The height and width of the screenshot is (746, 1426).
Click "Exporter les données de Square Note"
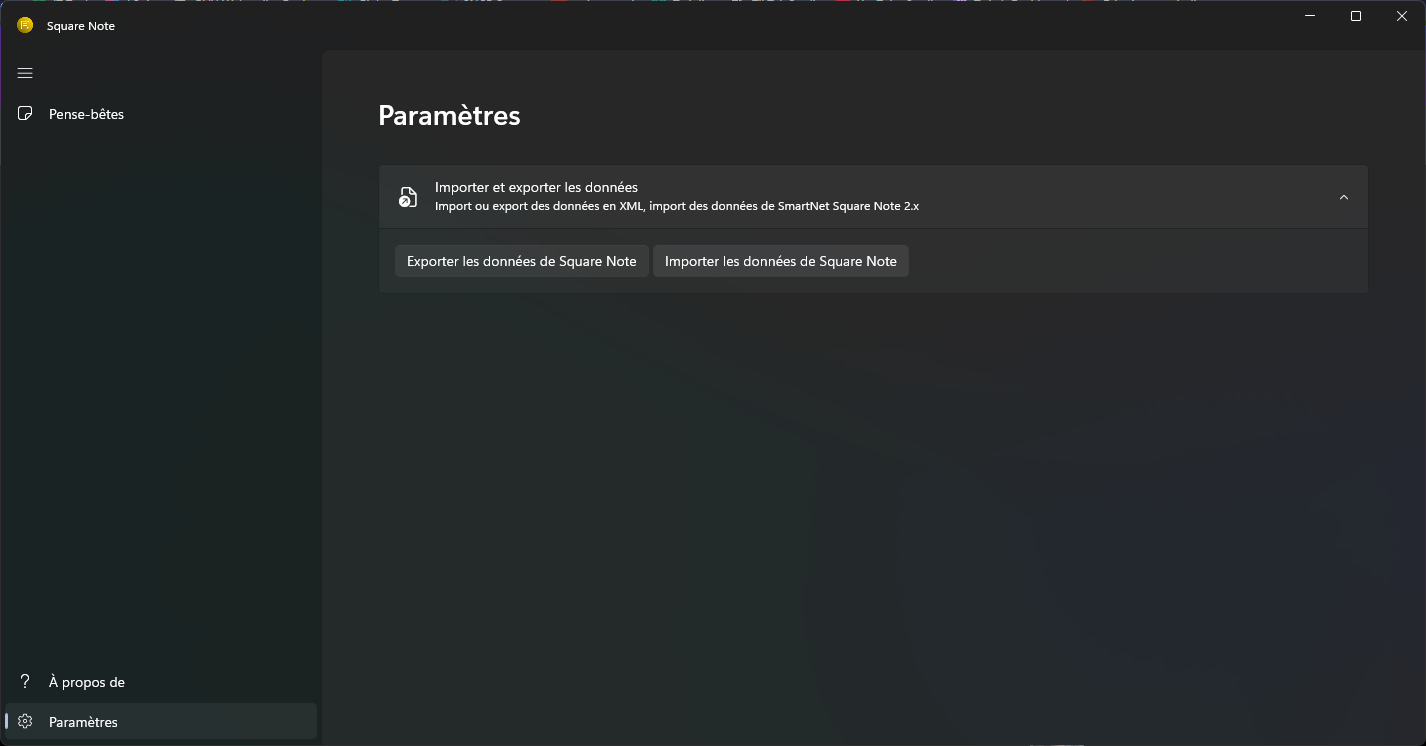pyautogui.click(x=521, y=261)
